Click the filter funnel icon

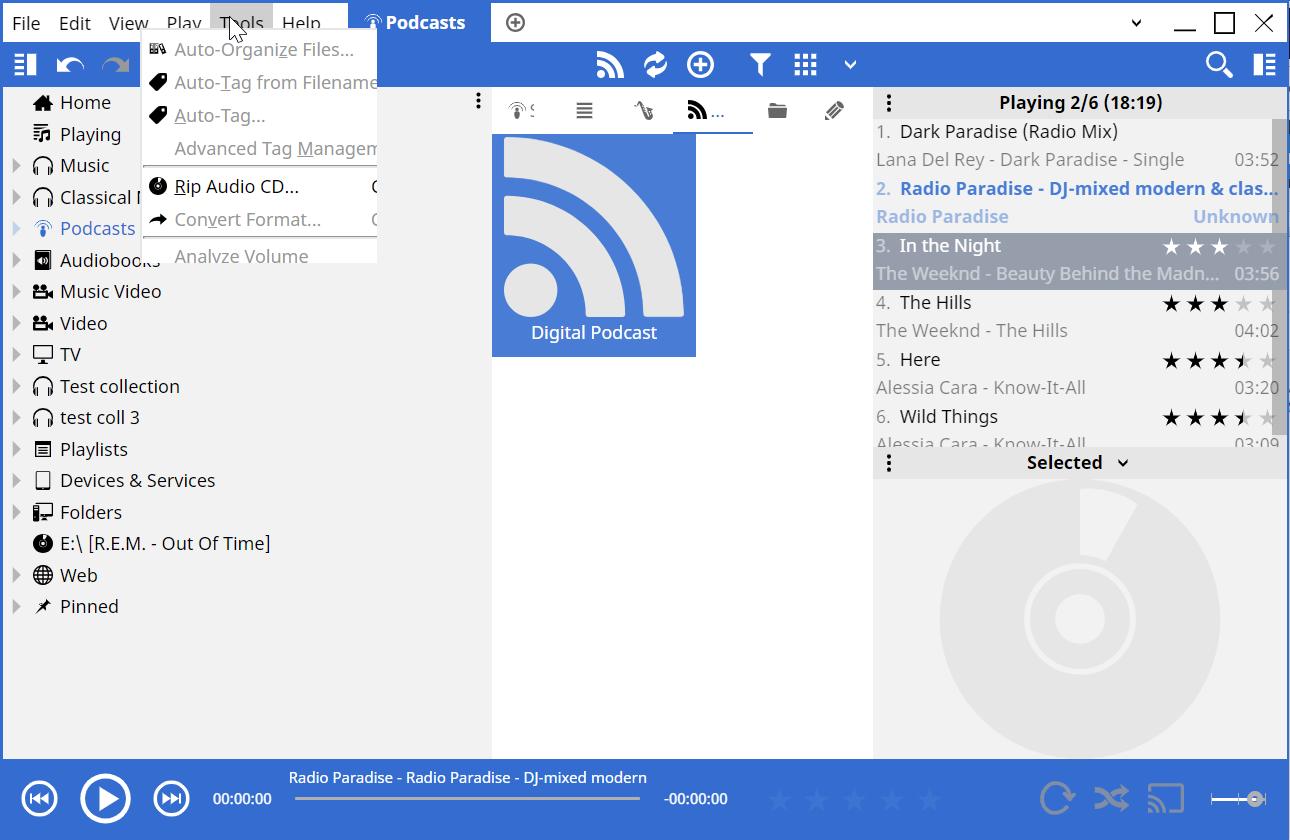(760, 65)
